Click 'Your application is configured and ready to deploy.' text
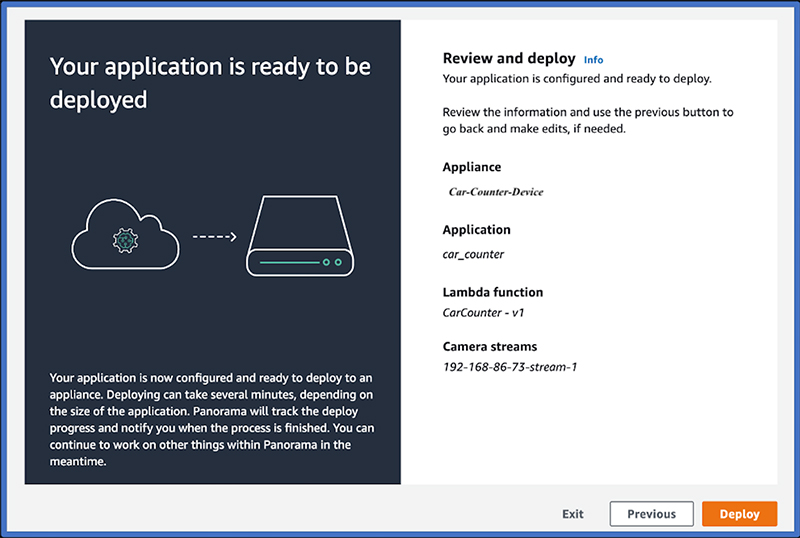 coord(577,79)
